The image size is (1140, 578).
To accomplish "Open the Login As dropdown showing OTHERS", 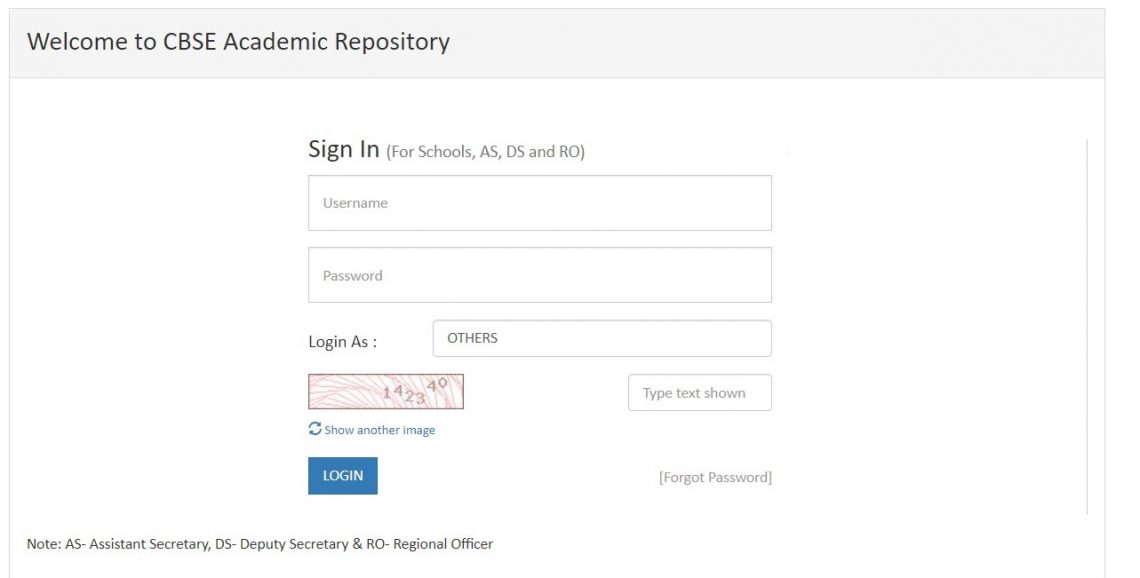I will pos(601,338).
